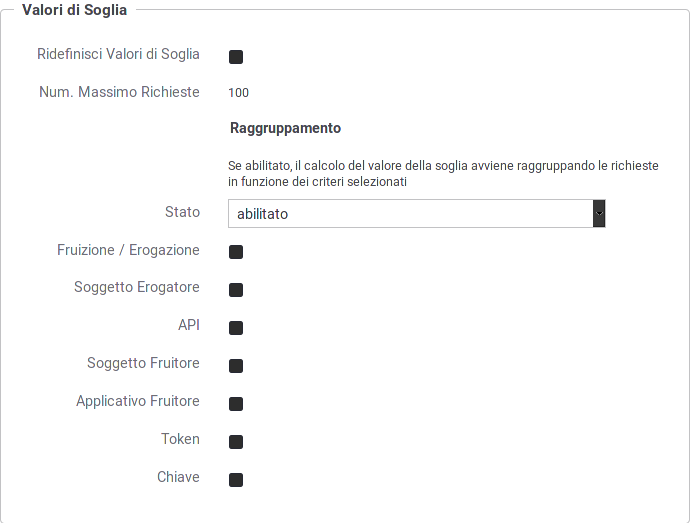Click the Soggetto Erogatore label text
The height and width of the screenshot is (523, 690).
[x=137, y=287]
